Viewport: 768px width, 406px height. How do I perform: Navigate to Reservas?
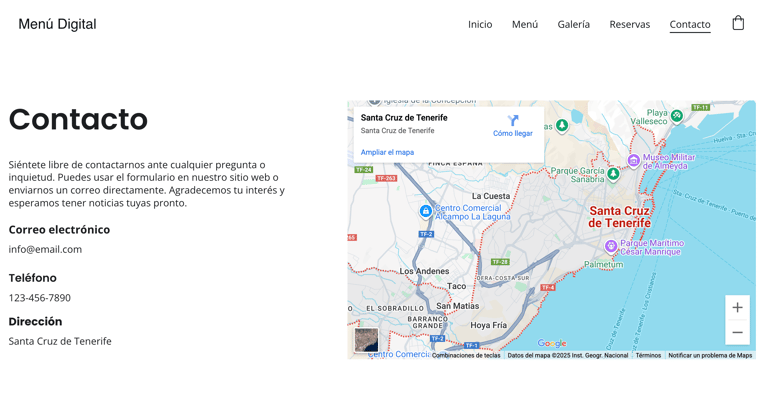(x=629, y=24)
